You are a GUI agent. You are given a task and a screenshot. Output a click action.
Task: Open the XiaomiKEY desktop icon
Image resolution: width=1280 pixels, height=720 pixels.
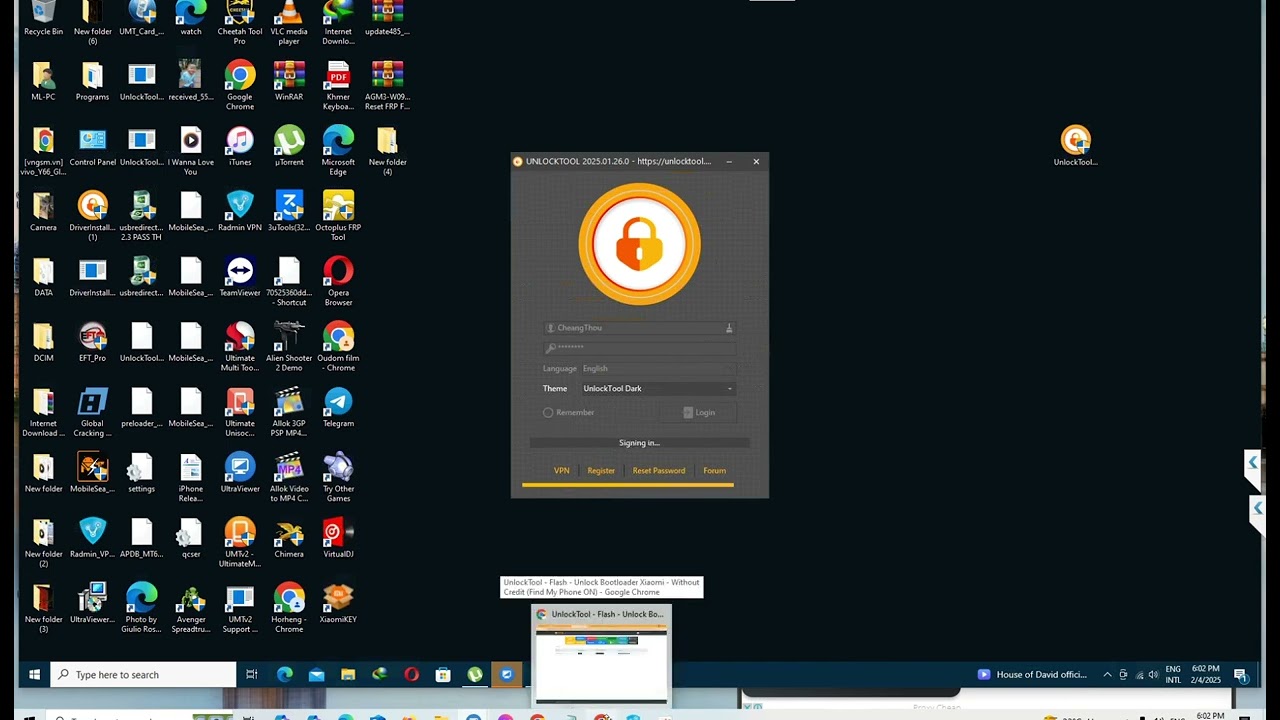(x=338, y=603)
